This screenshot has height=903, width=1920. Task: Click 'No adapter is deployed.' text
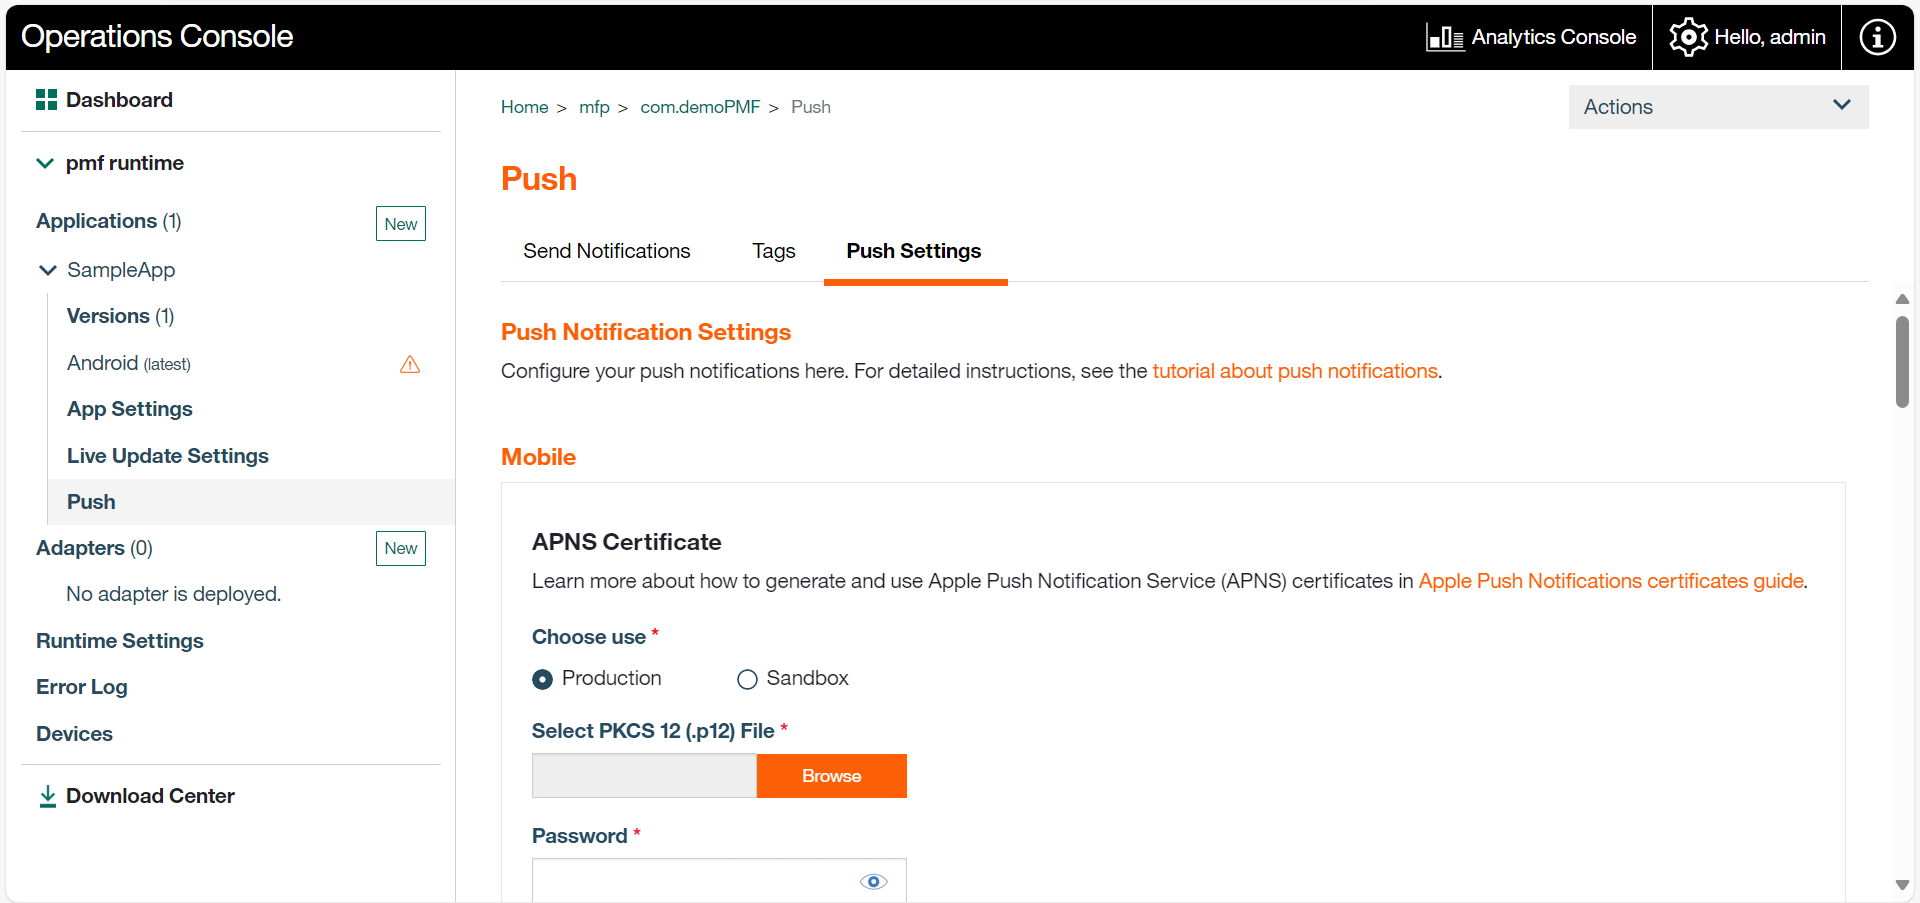[174, 594]
